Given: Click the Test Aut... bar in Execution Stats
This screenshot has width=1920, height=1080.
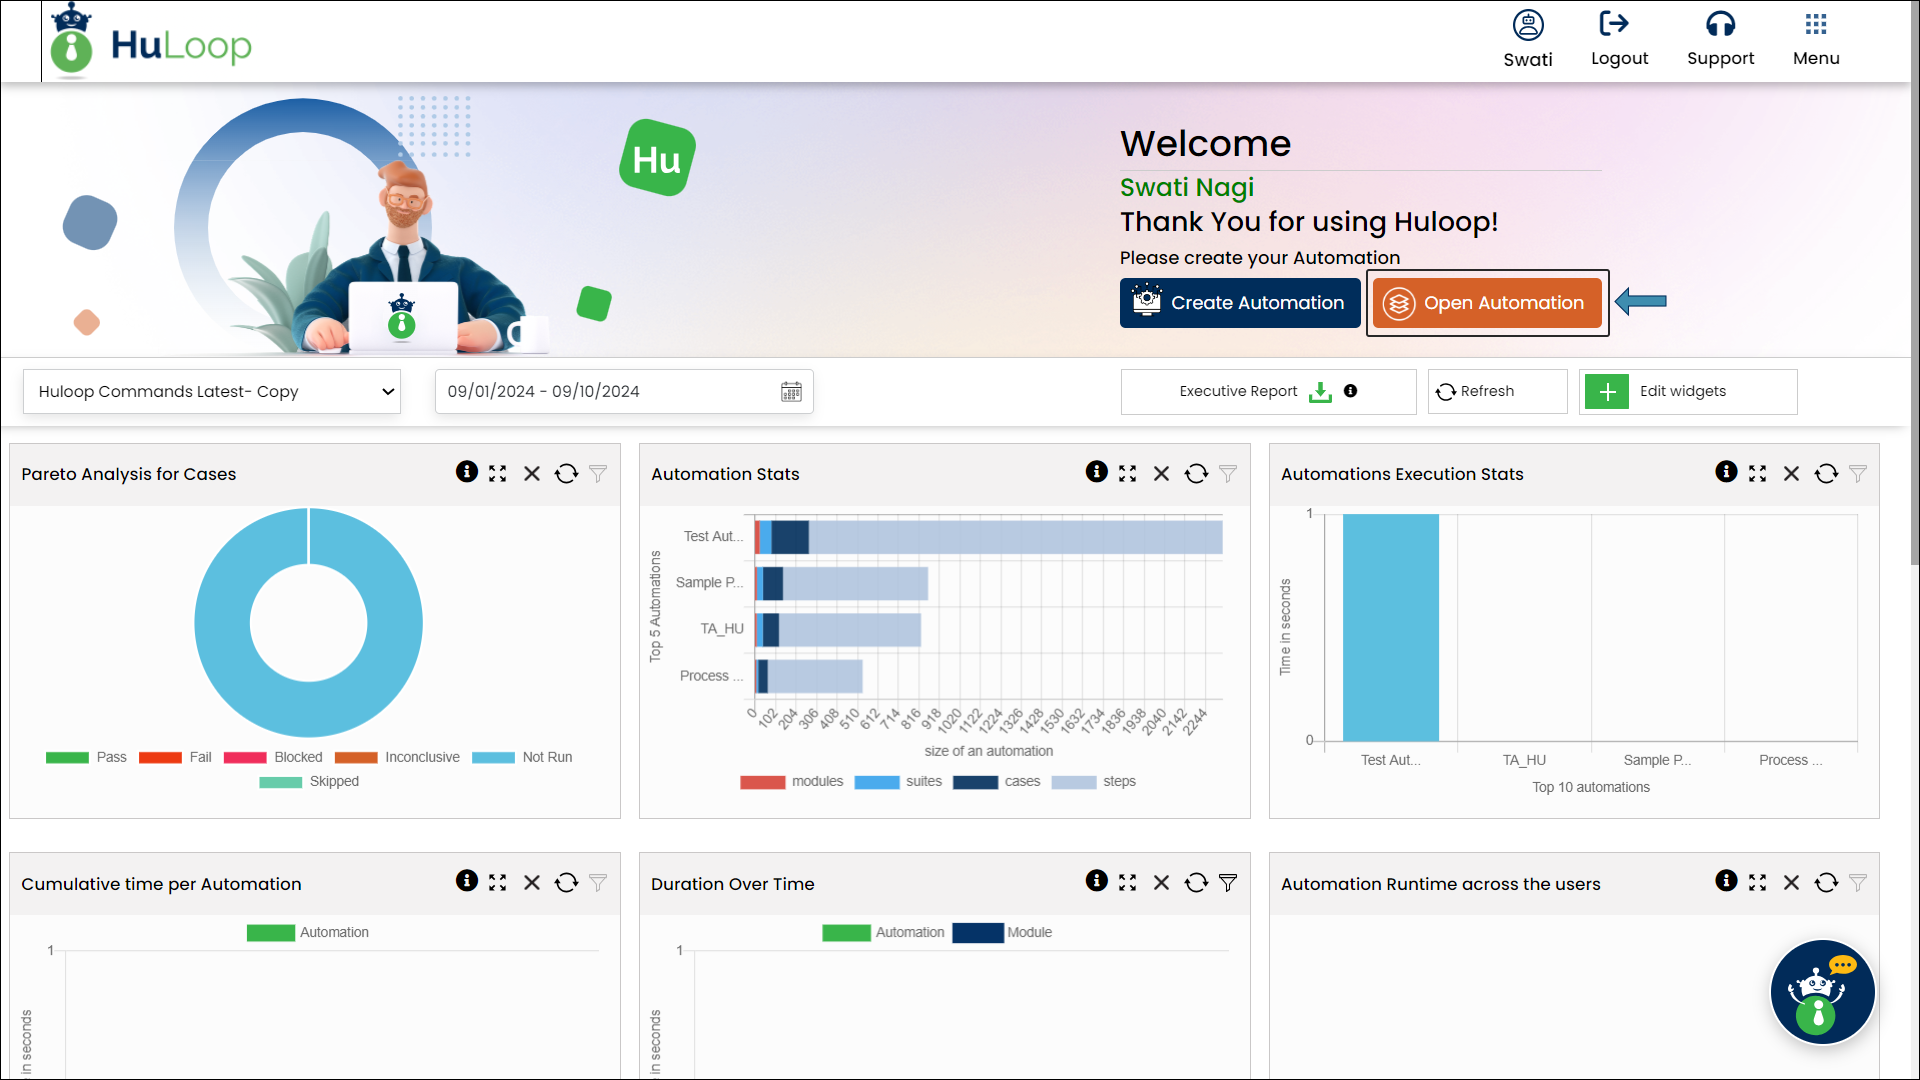Looking at the screenshot, I should (1390, 627).
